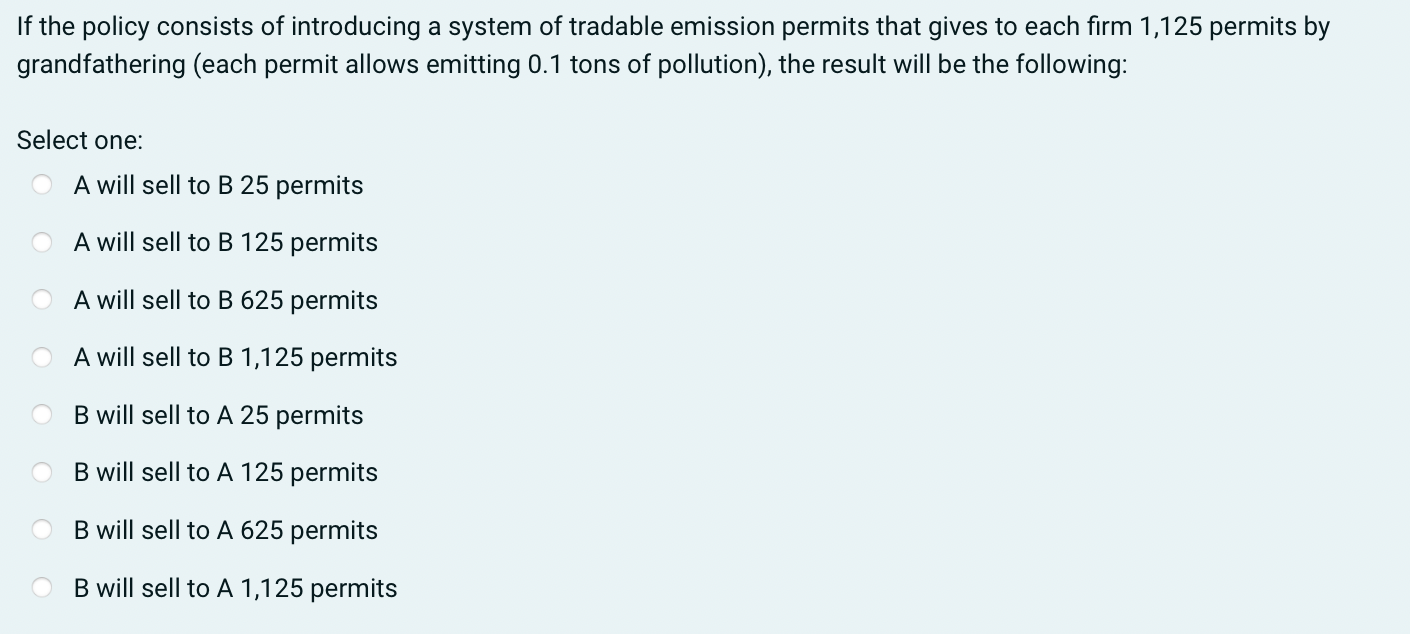The width and height of the screenshot is (1410, 634).
Task: Select "A will sell to B 125 permits"
Action: tap(42, 241)
